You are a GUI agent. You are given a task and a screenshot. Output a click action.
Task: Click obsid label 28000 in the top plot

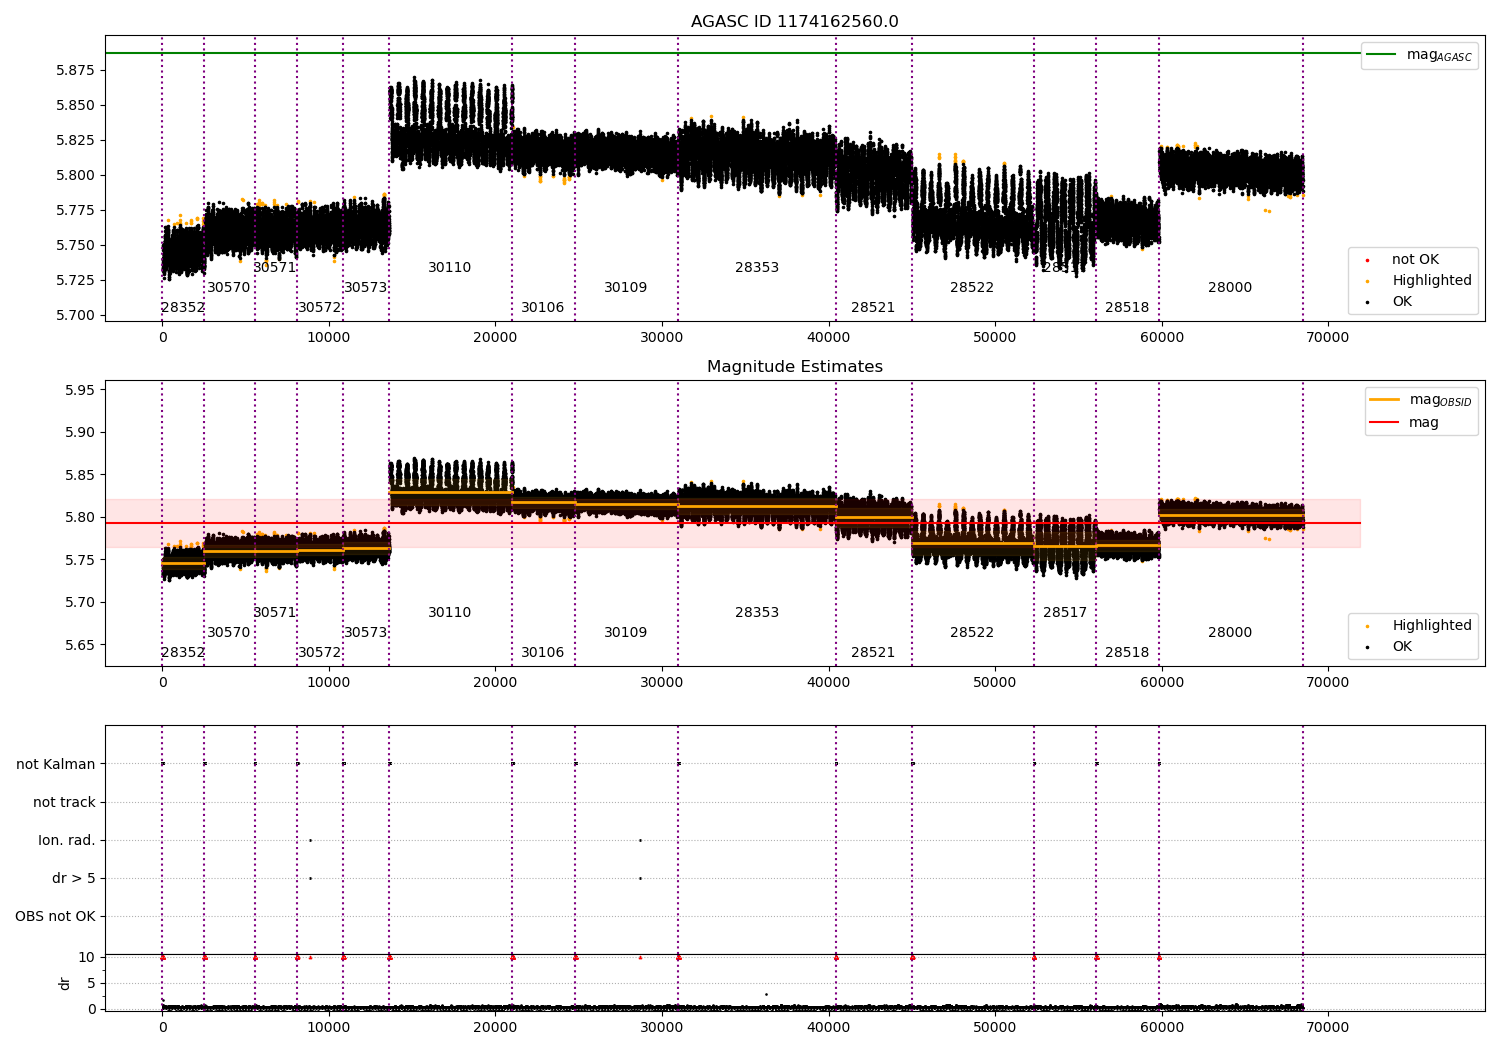[x=1230, y=288]
